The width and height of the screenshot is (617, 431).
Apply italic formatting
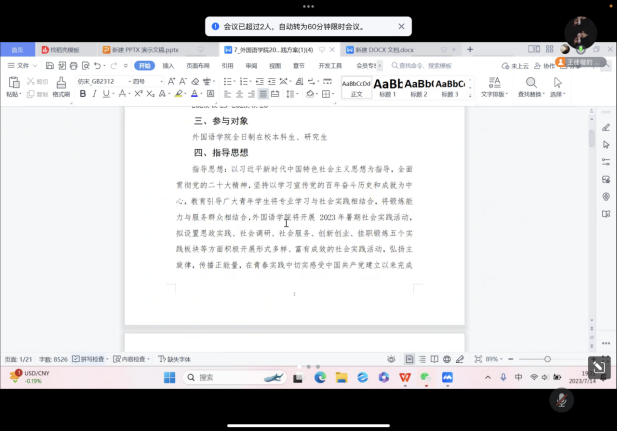(95, 94)
